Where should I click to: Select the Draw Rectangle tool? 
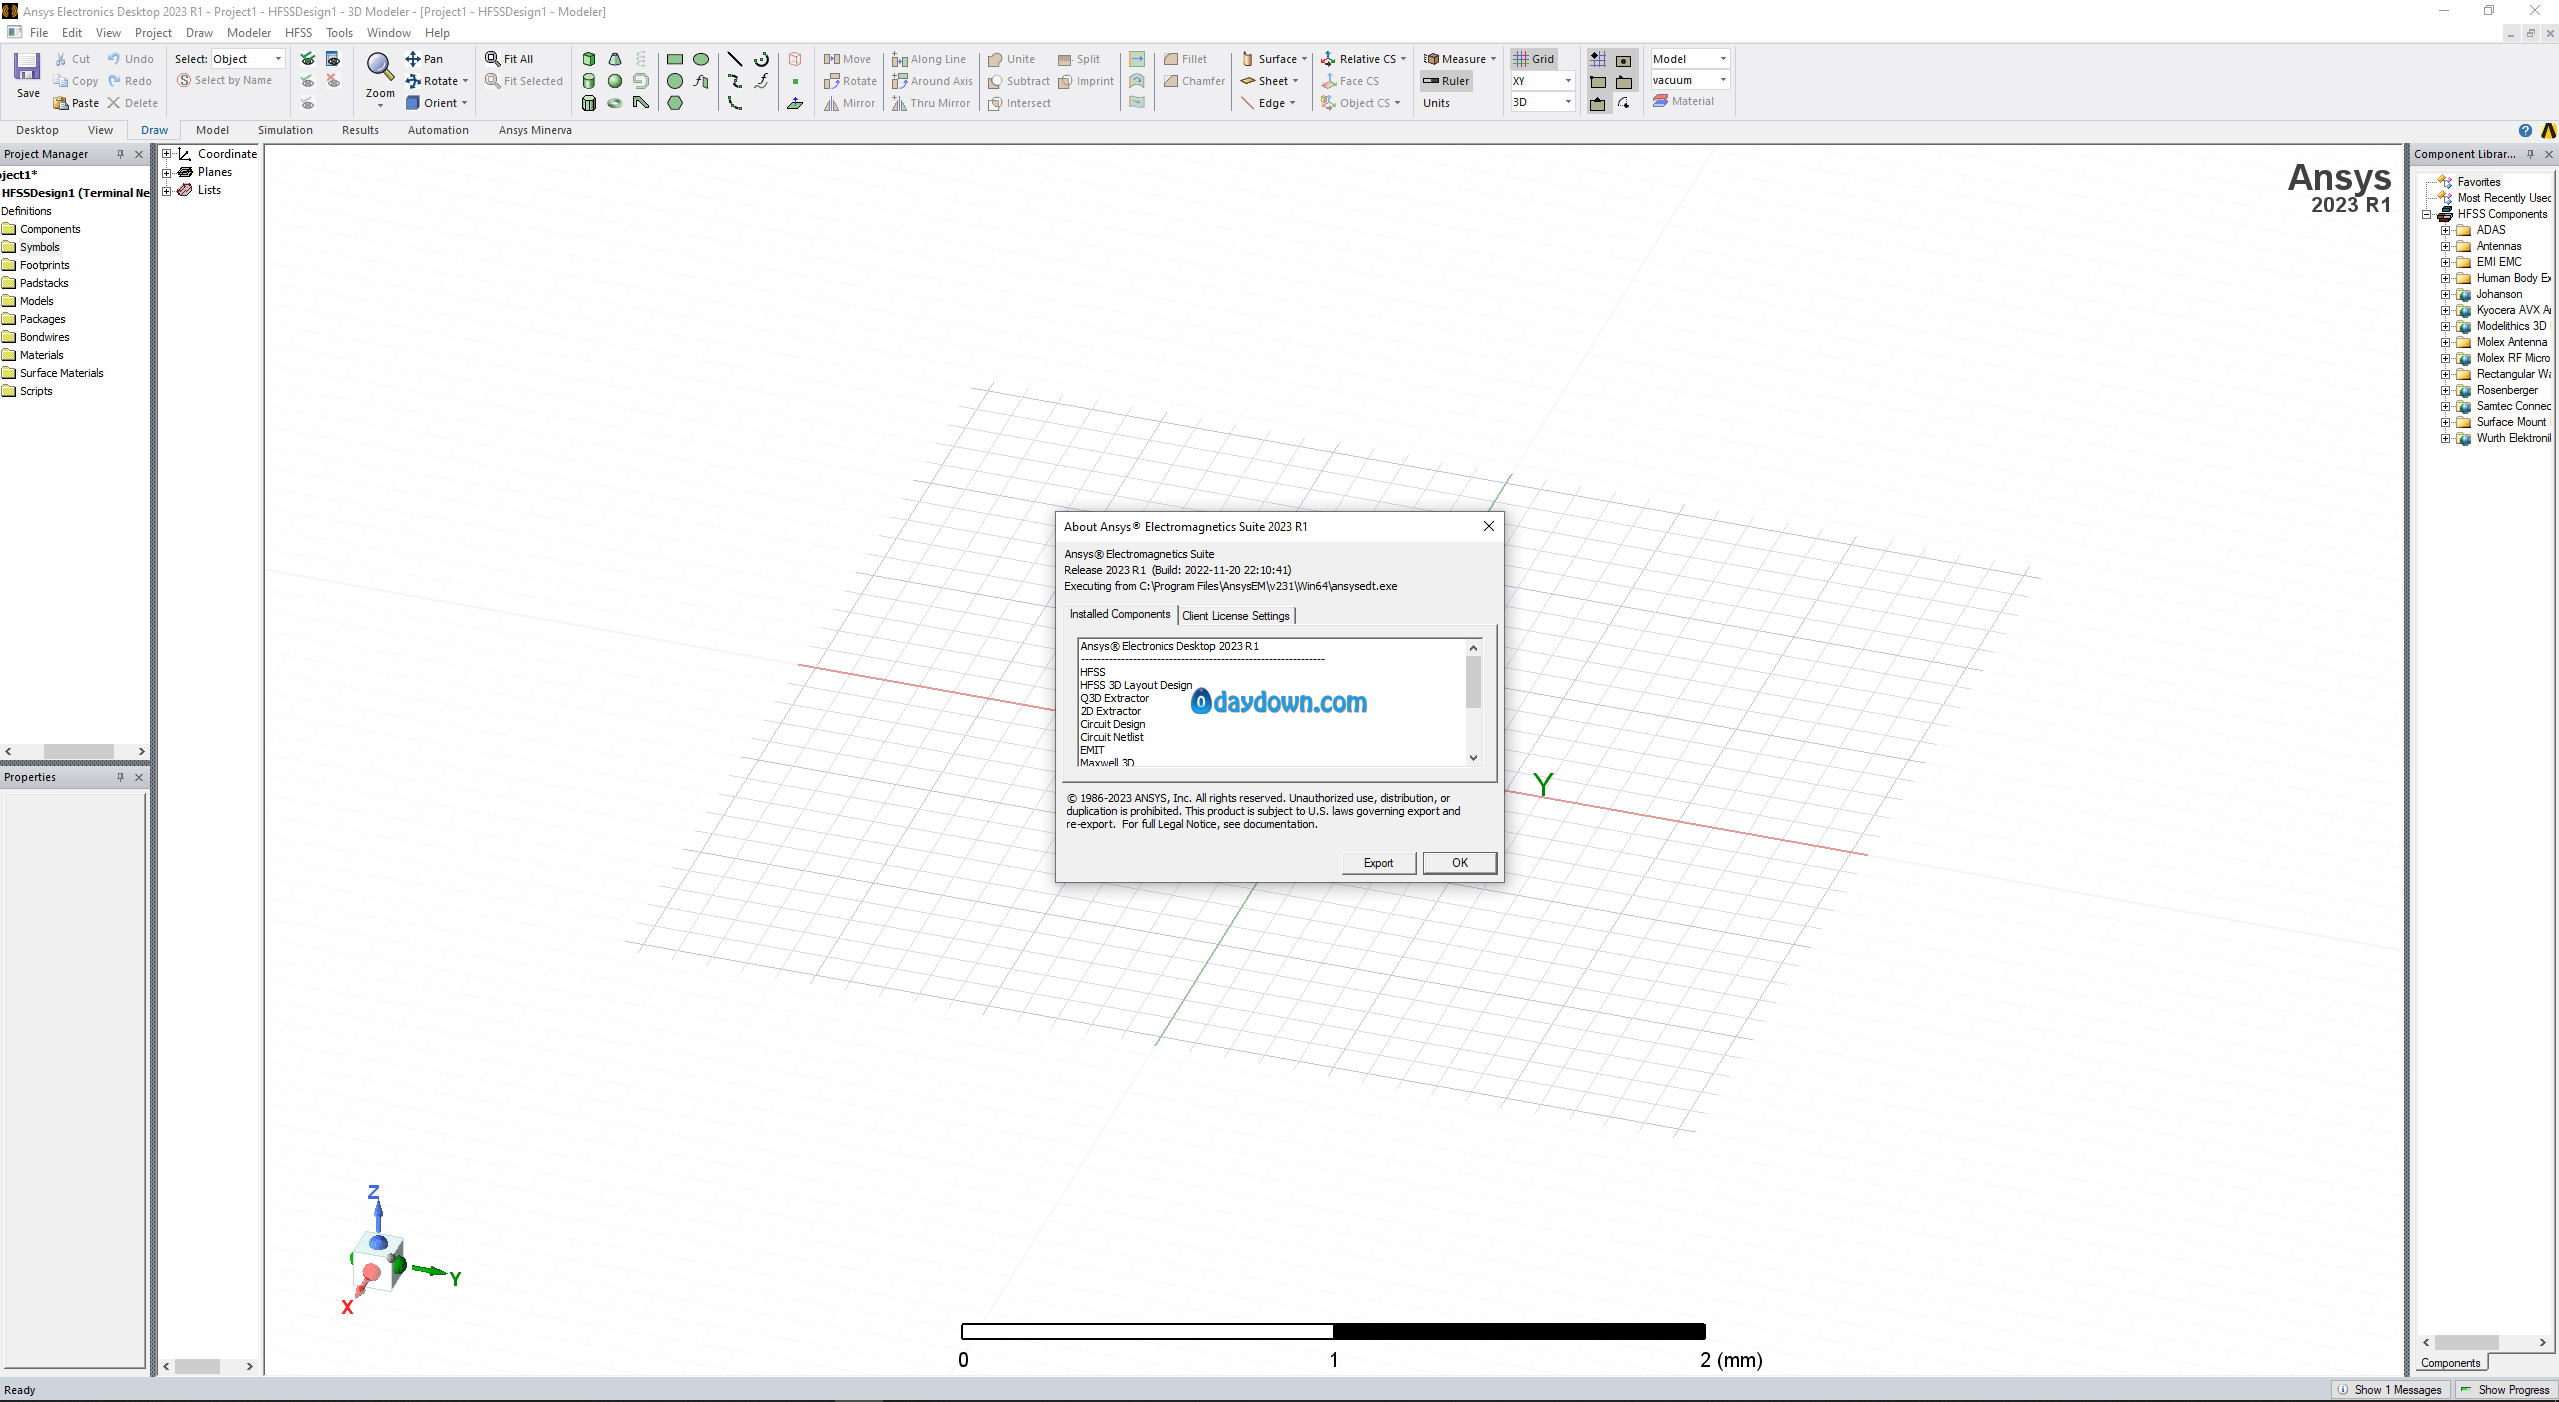click(x=675, y=59)
